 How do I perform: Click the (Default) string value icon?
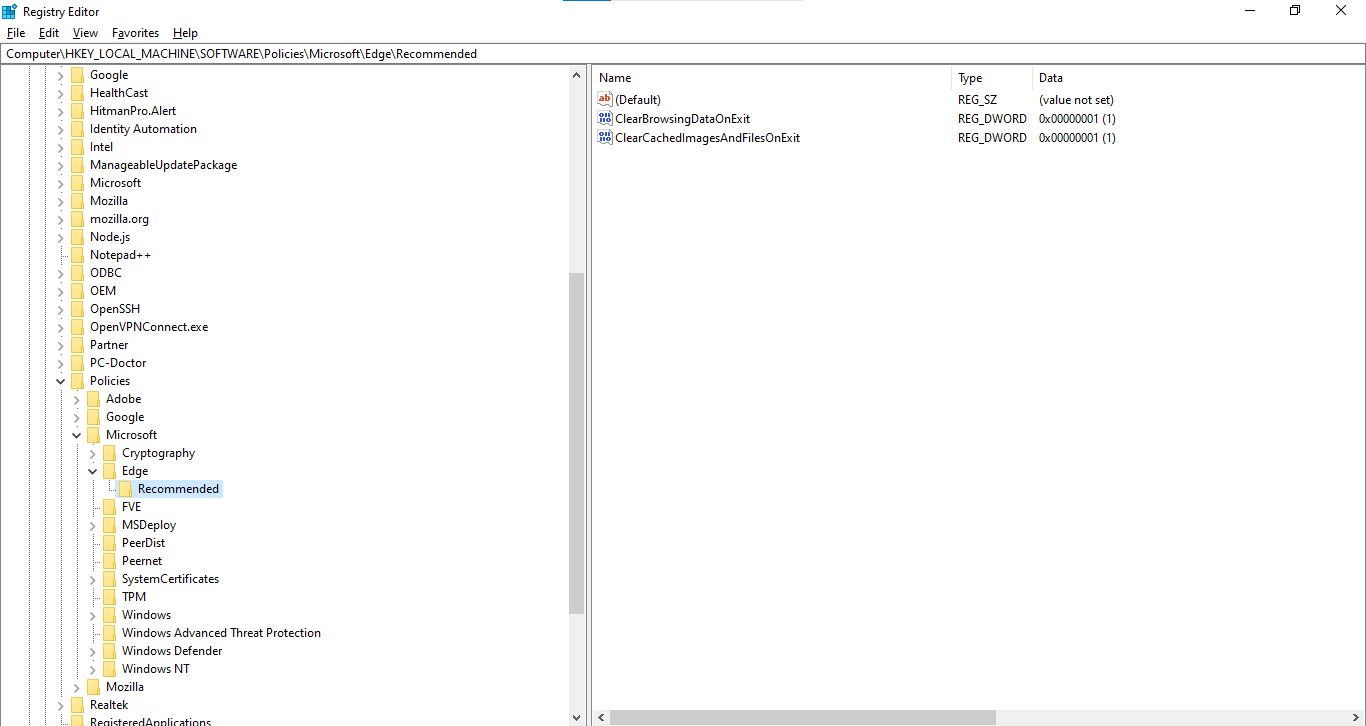(x=604, y=99)
